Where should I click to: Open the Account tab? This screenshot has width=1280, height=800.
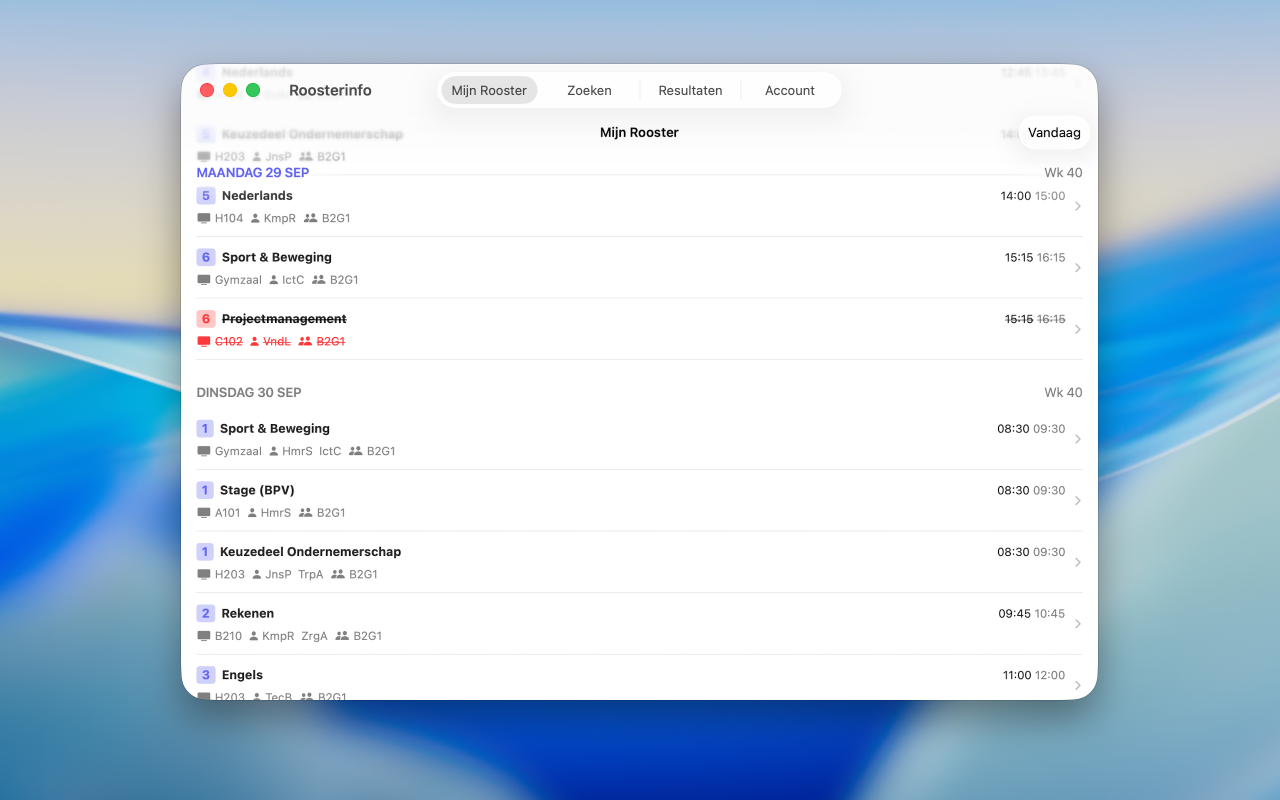click(x=790, y=90)
